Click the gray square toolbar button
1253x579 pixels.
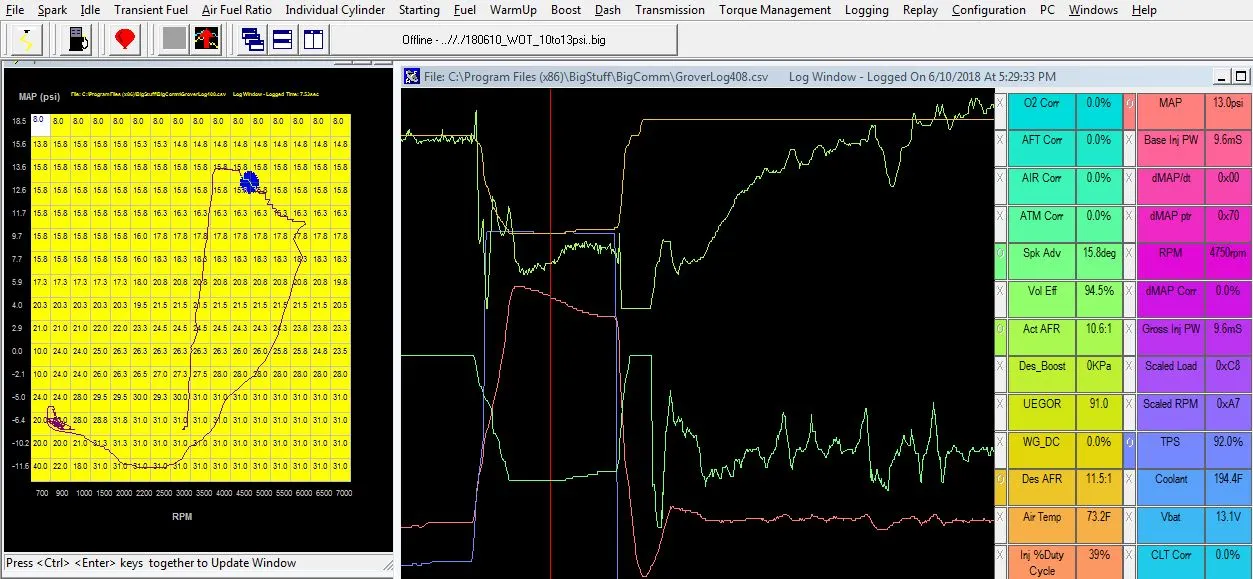(174, 40)
